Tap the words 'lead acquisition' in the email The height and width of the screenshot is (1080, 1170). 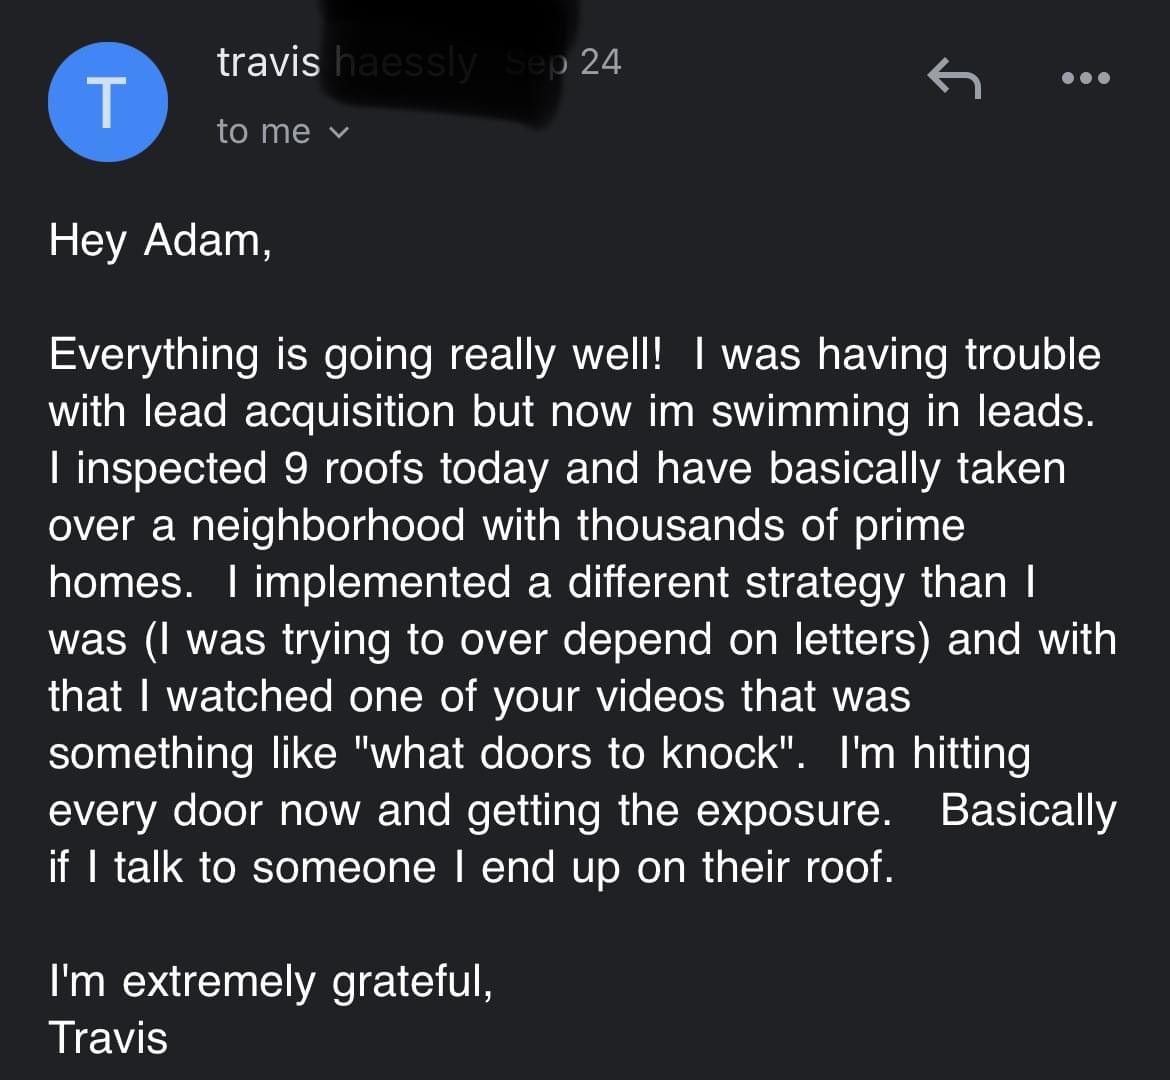(x=299, y=412)
